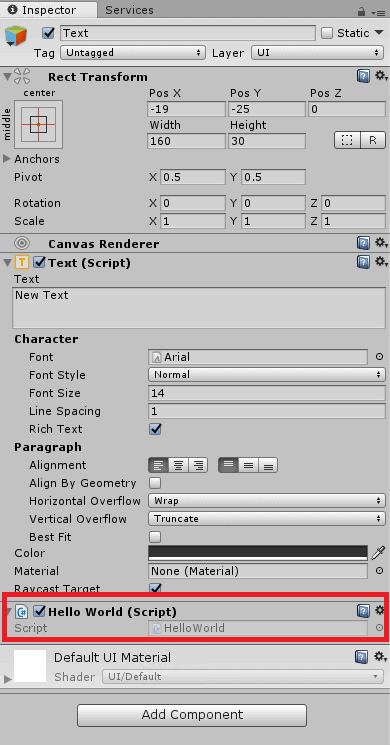
Task: Open the Shader dropdown
Action: point(243,677)
